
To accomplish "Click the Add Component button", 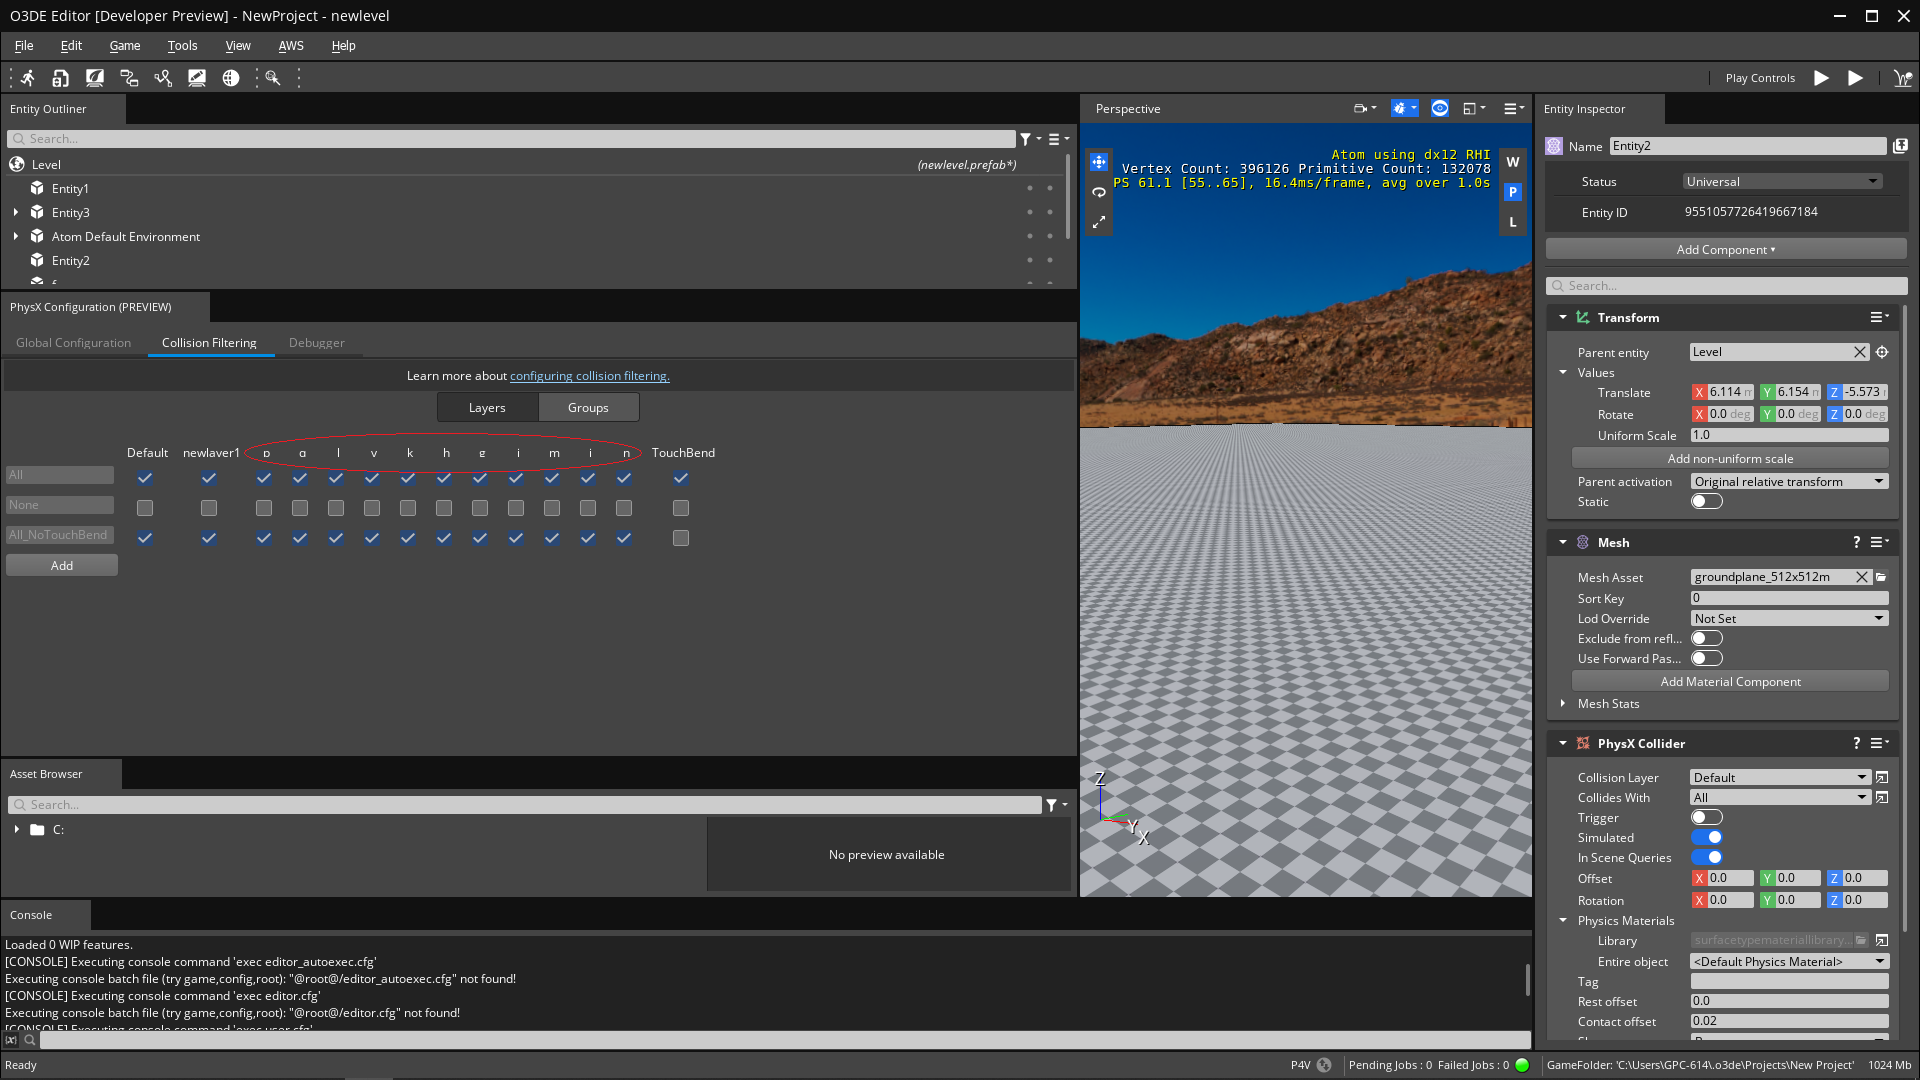I will click(x=1726, y=249).
